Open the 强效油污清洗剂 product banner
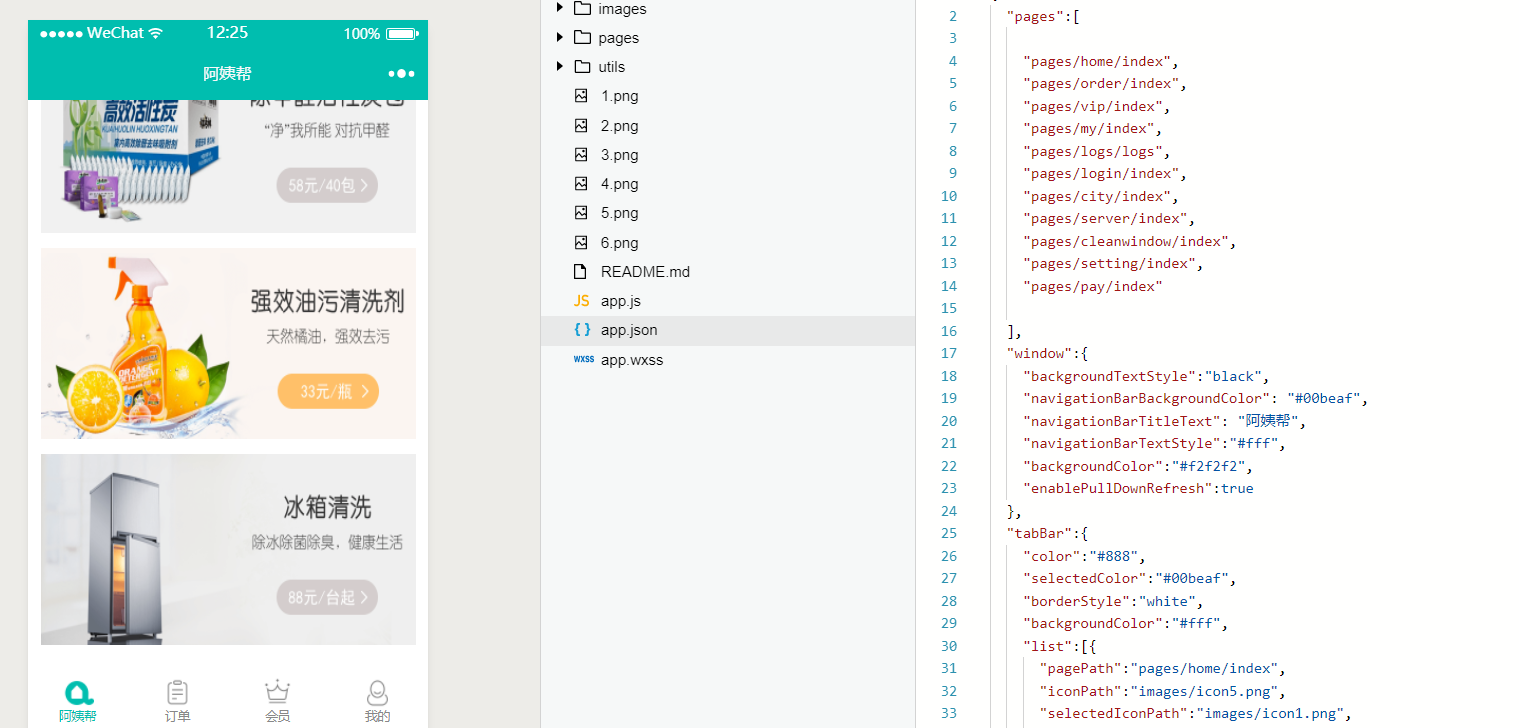This screenshot has width=1519, height=728. click(228, 343)
